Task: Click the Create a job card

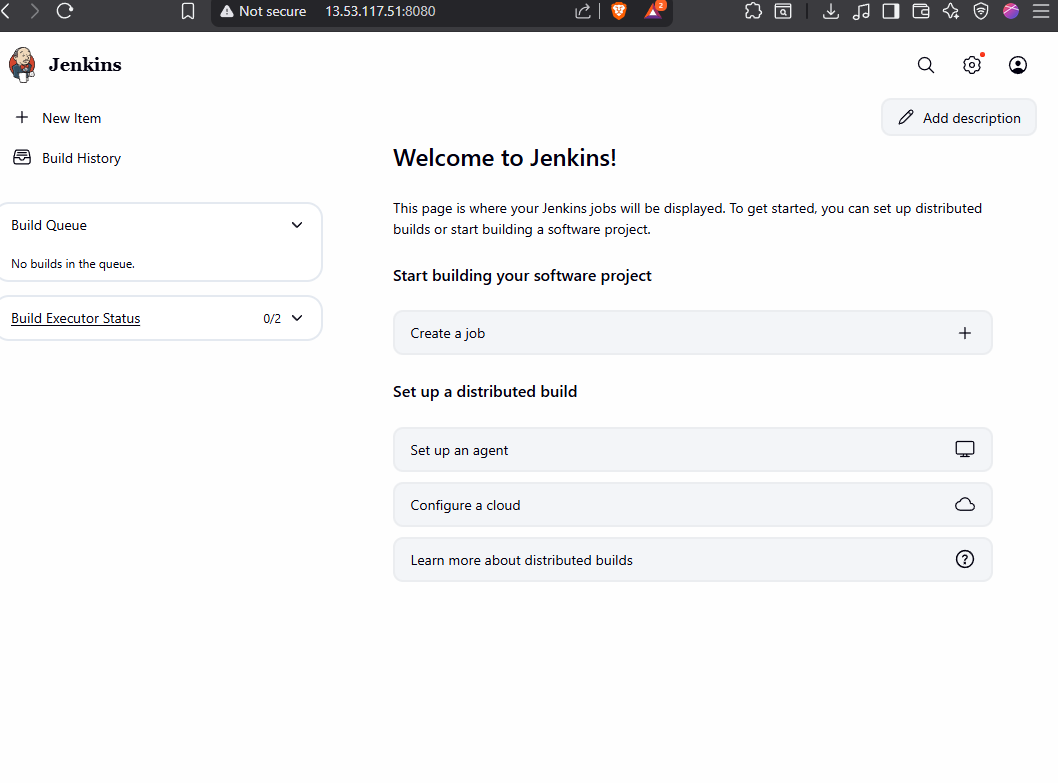Action: pos(692,333)
